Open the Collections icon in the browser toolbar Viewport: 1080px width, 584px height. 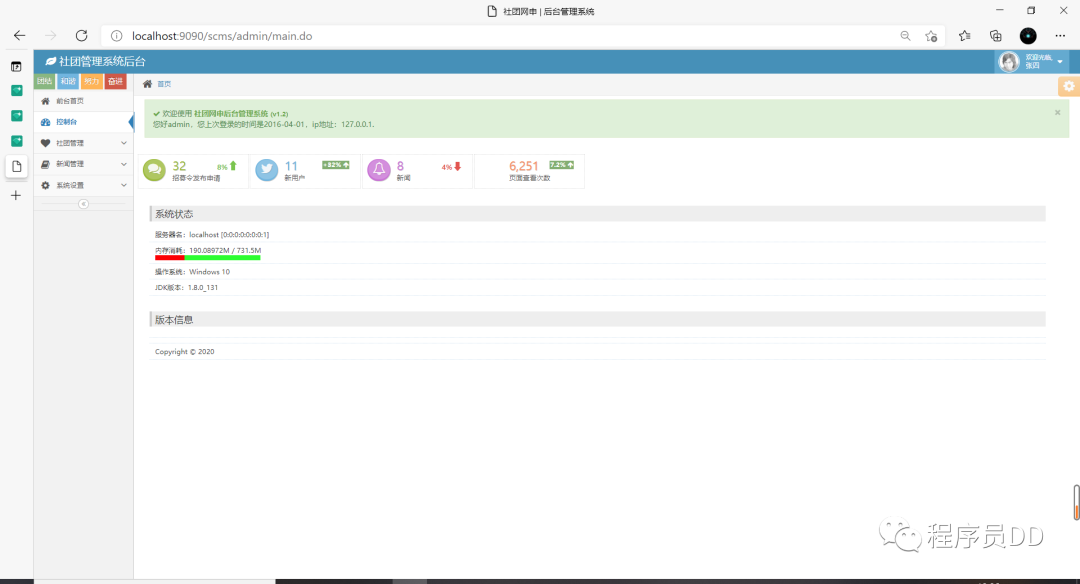995,36
